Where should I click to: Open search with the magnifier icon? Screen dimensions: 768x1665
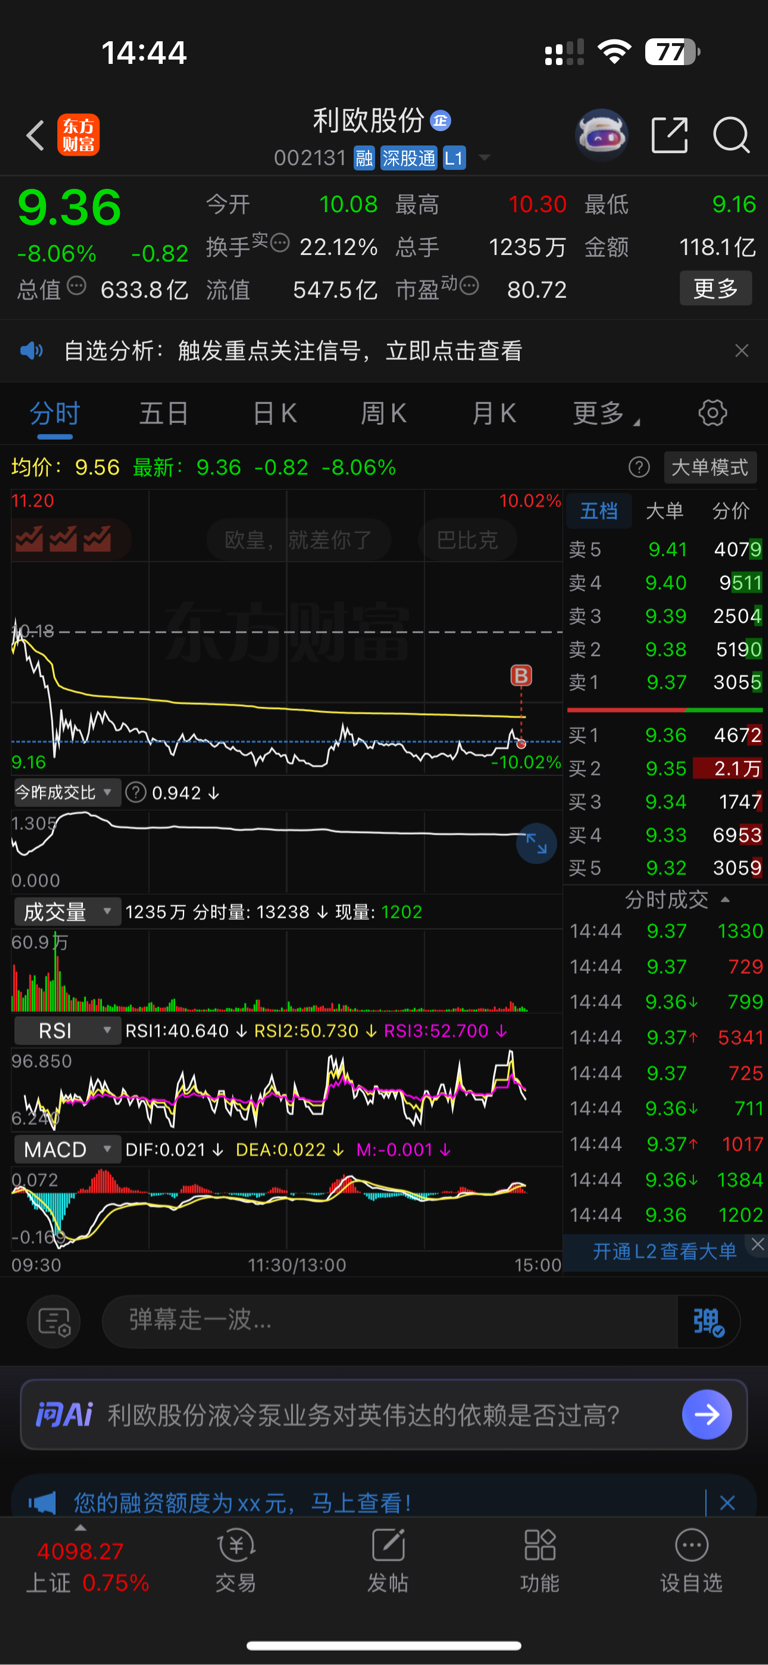(x=731, y=134)
